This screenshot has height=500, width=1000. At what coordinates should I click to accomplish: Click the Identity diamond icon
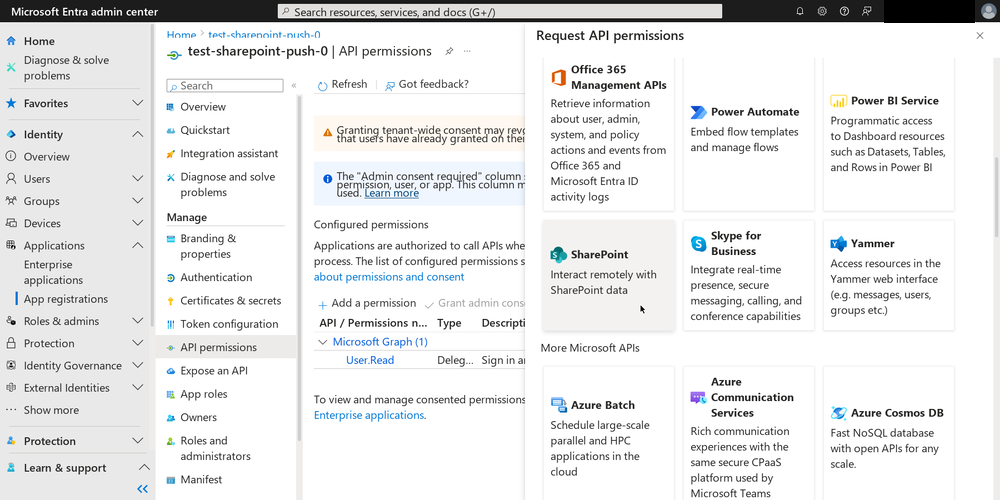coord(11,135)
